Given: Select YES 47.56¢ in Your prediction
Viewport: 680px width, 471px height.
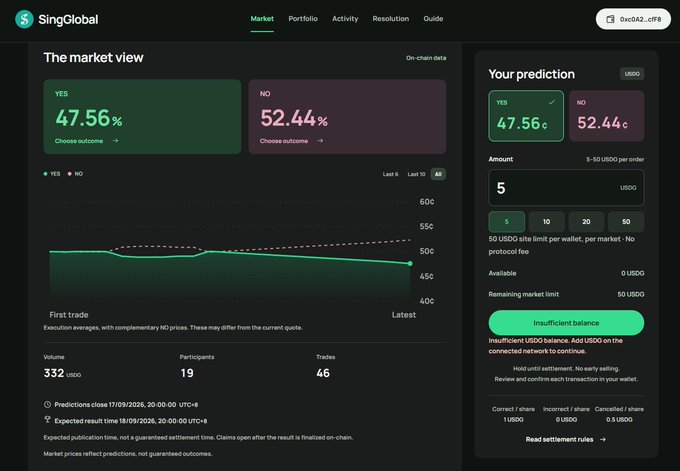Looking at the screenshot, I should 526,116.
